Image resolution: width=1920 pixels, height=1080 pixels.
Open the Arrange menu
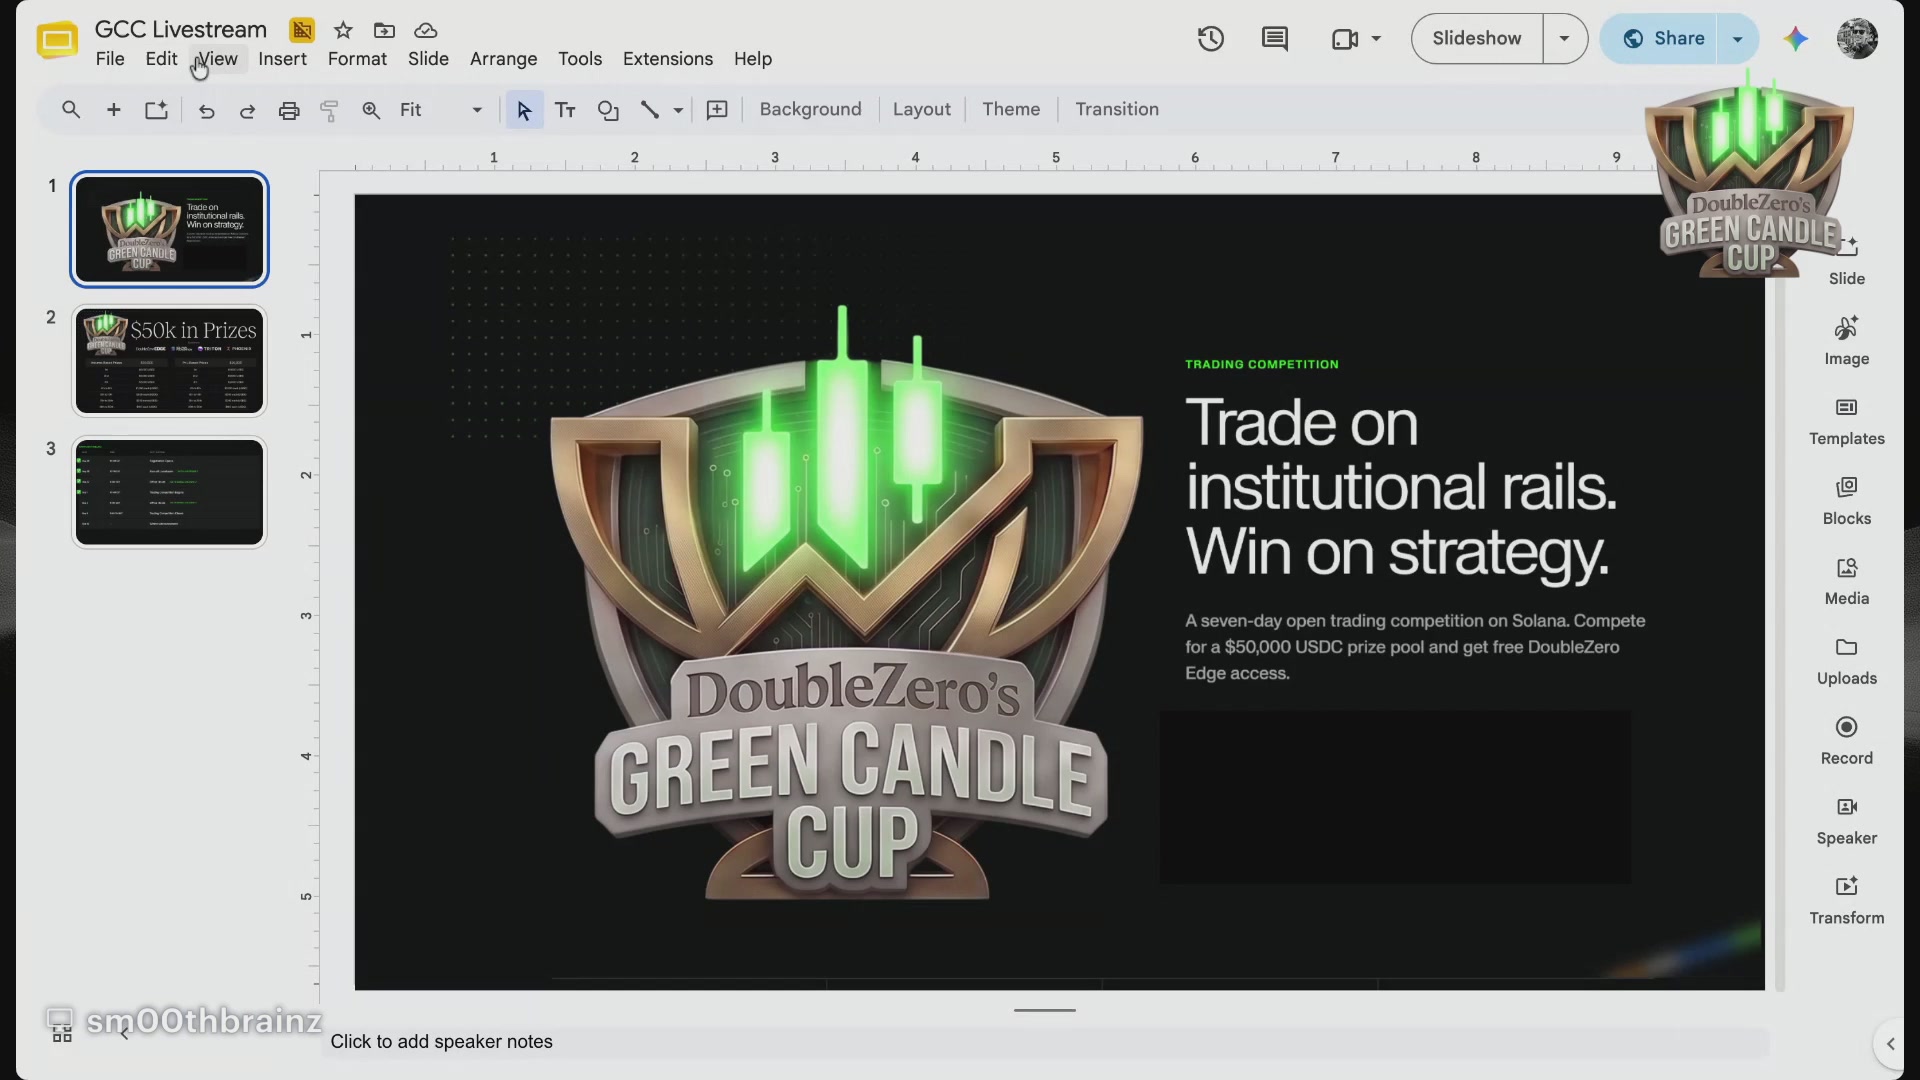pyautogui.click(x=503, y=59)
